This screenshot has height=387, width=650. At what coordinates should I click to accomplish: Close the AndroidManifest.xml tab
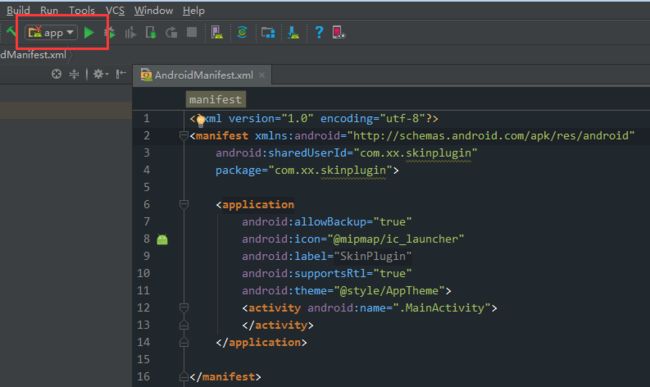262,75
